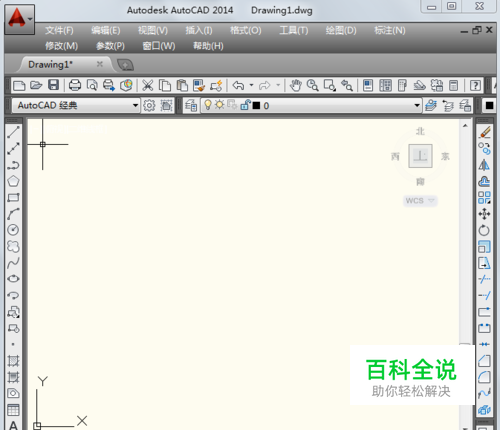Click the workspace settings gear button
Screen dimensions: 500x430
[149, 106]
